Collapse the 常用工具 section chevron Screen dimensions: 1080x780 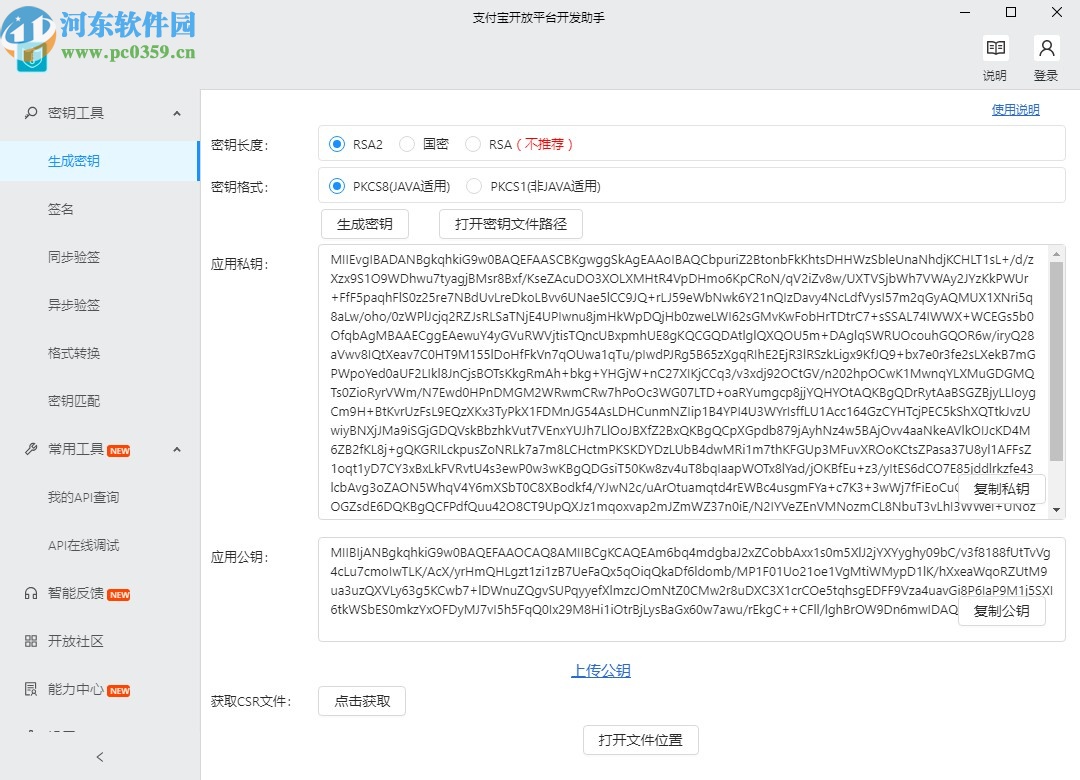(x=177, y=449)
